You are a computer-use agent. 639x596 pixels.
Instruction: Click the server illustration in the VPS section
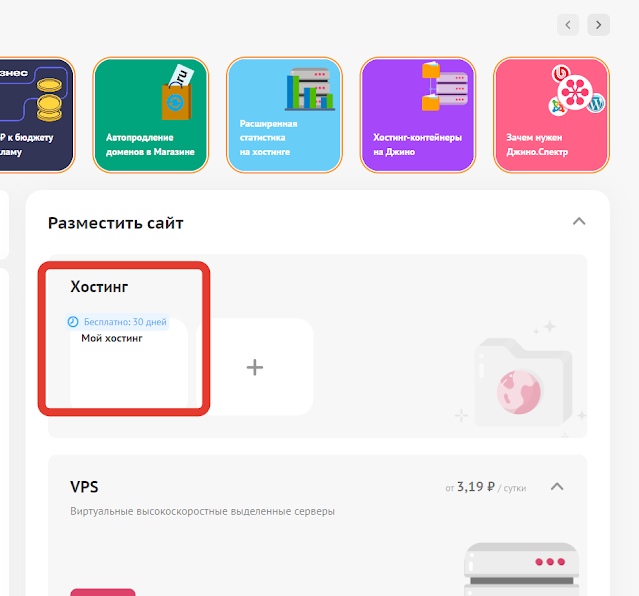click(522, 569)
